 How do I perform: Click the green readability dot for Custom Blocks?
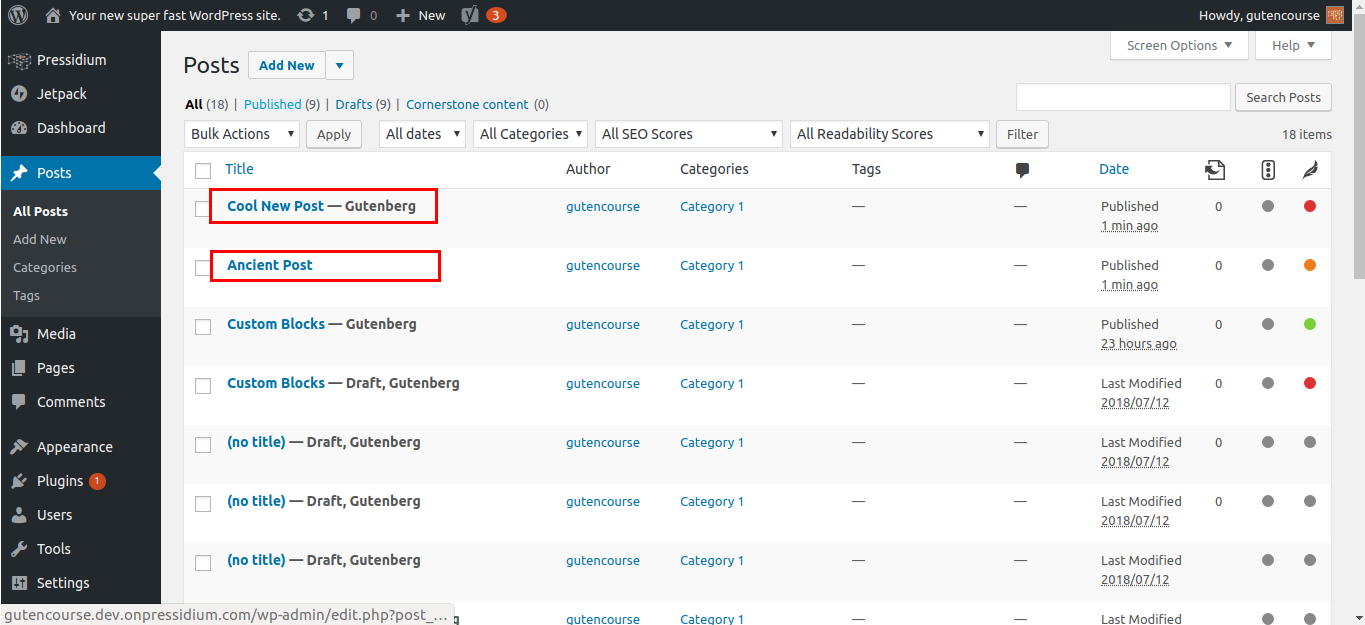point(1310,324)
